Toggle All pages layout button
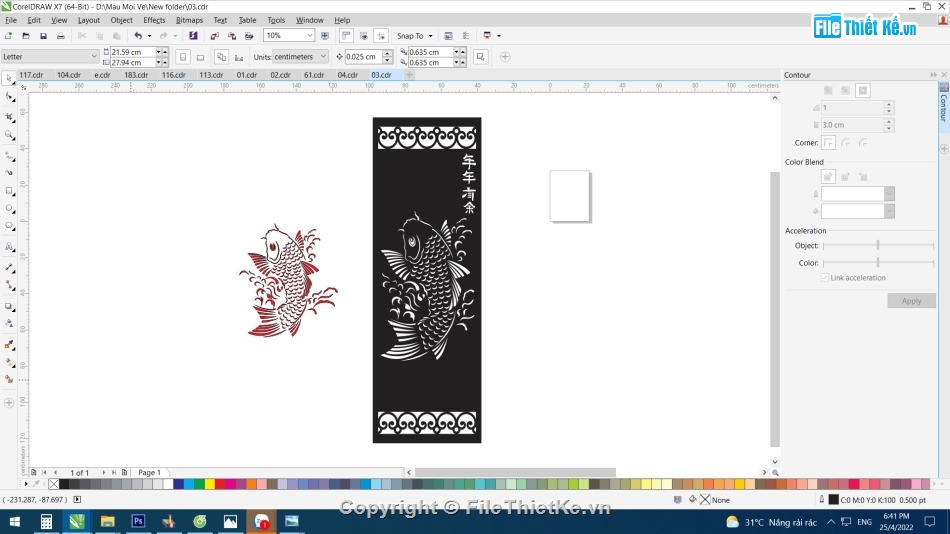 pos(222,57)
